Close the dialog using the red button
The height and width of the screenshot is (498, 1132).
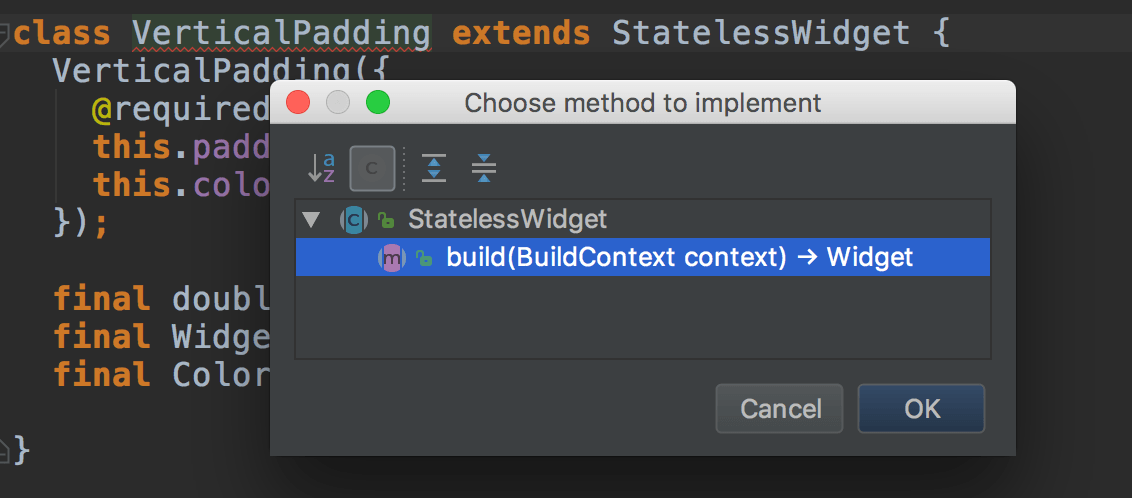pyautogui.click(x=298, y=102)
